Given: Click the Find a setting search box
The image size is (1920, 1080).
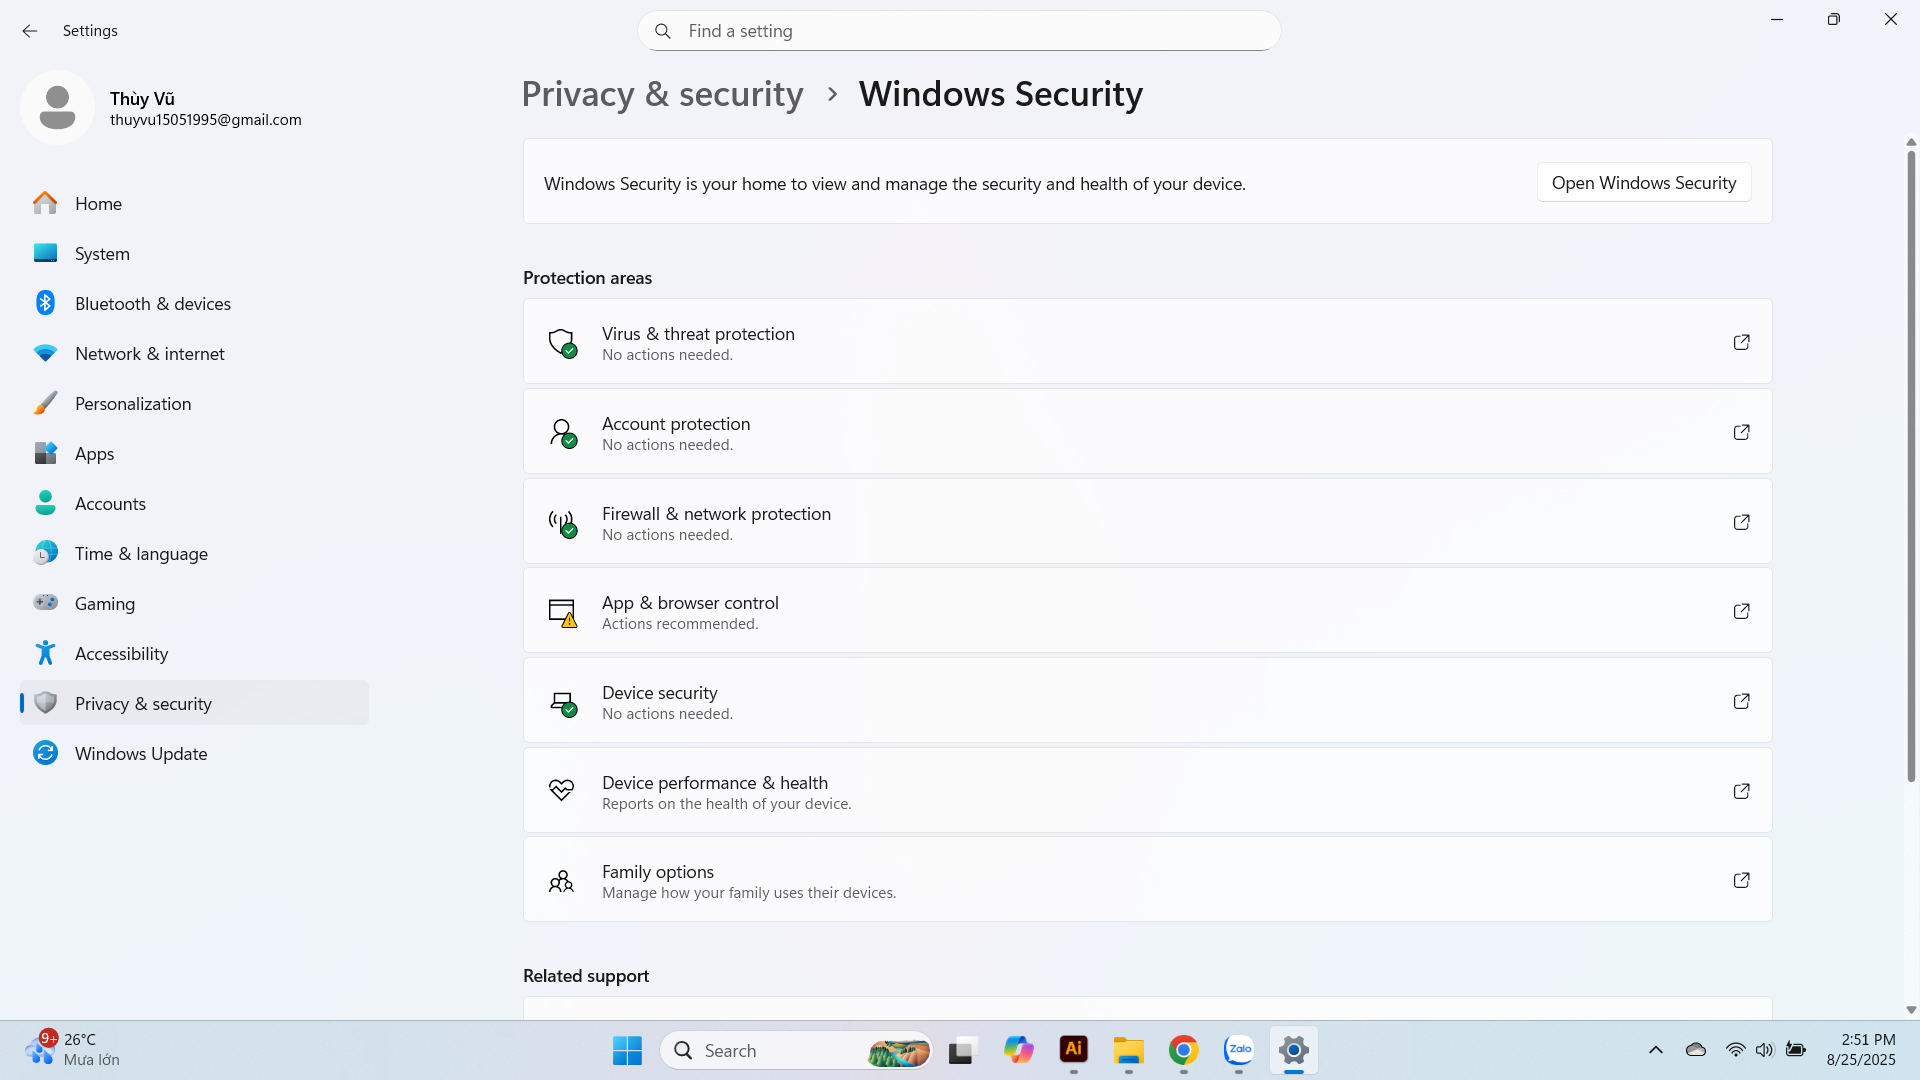Looking at the screenshot, I should click(x=958, y=31).
